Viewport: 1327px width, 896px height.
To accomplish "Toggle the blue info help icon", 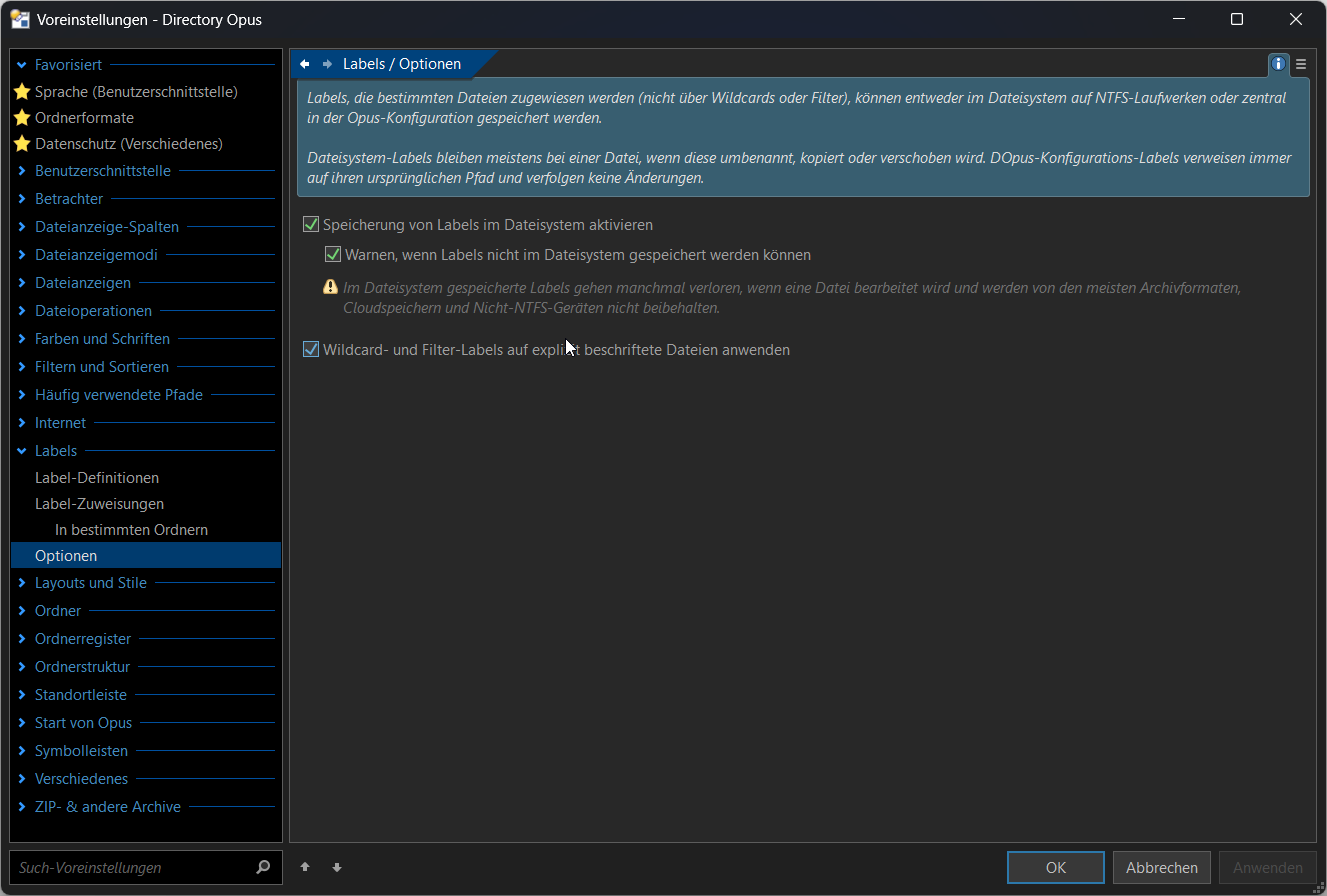I will click(x=1279, y=64).
